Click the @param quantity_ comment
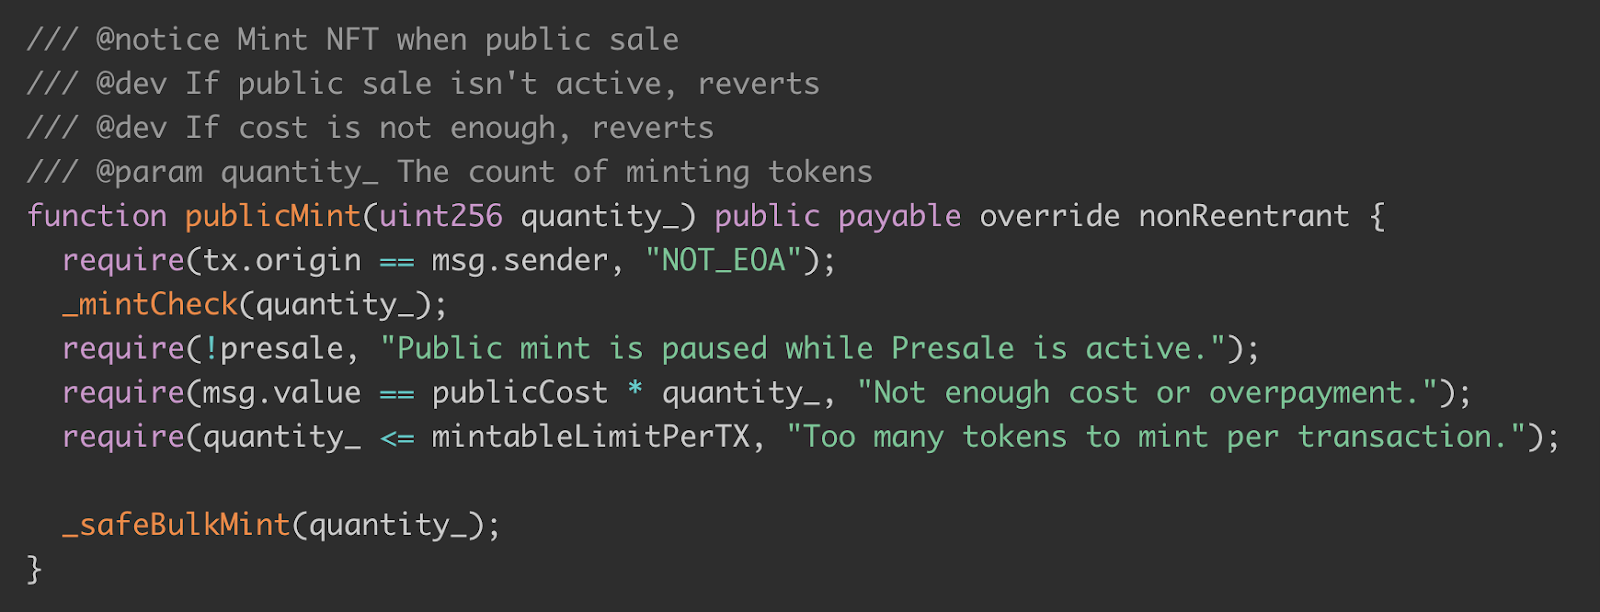This screenshot has height=612, width=1600. click(x=450, y=172)
